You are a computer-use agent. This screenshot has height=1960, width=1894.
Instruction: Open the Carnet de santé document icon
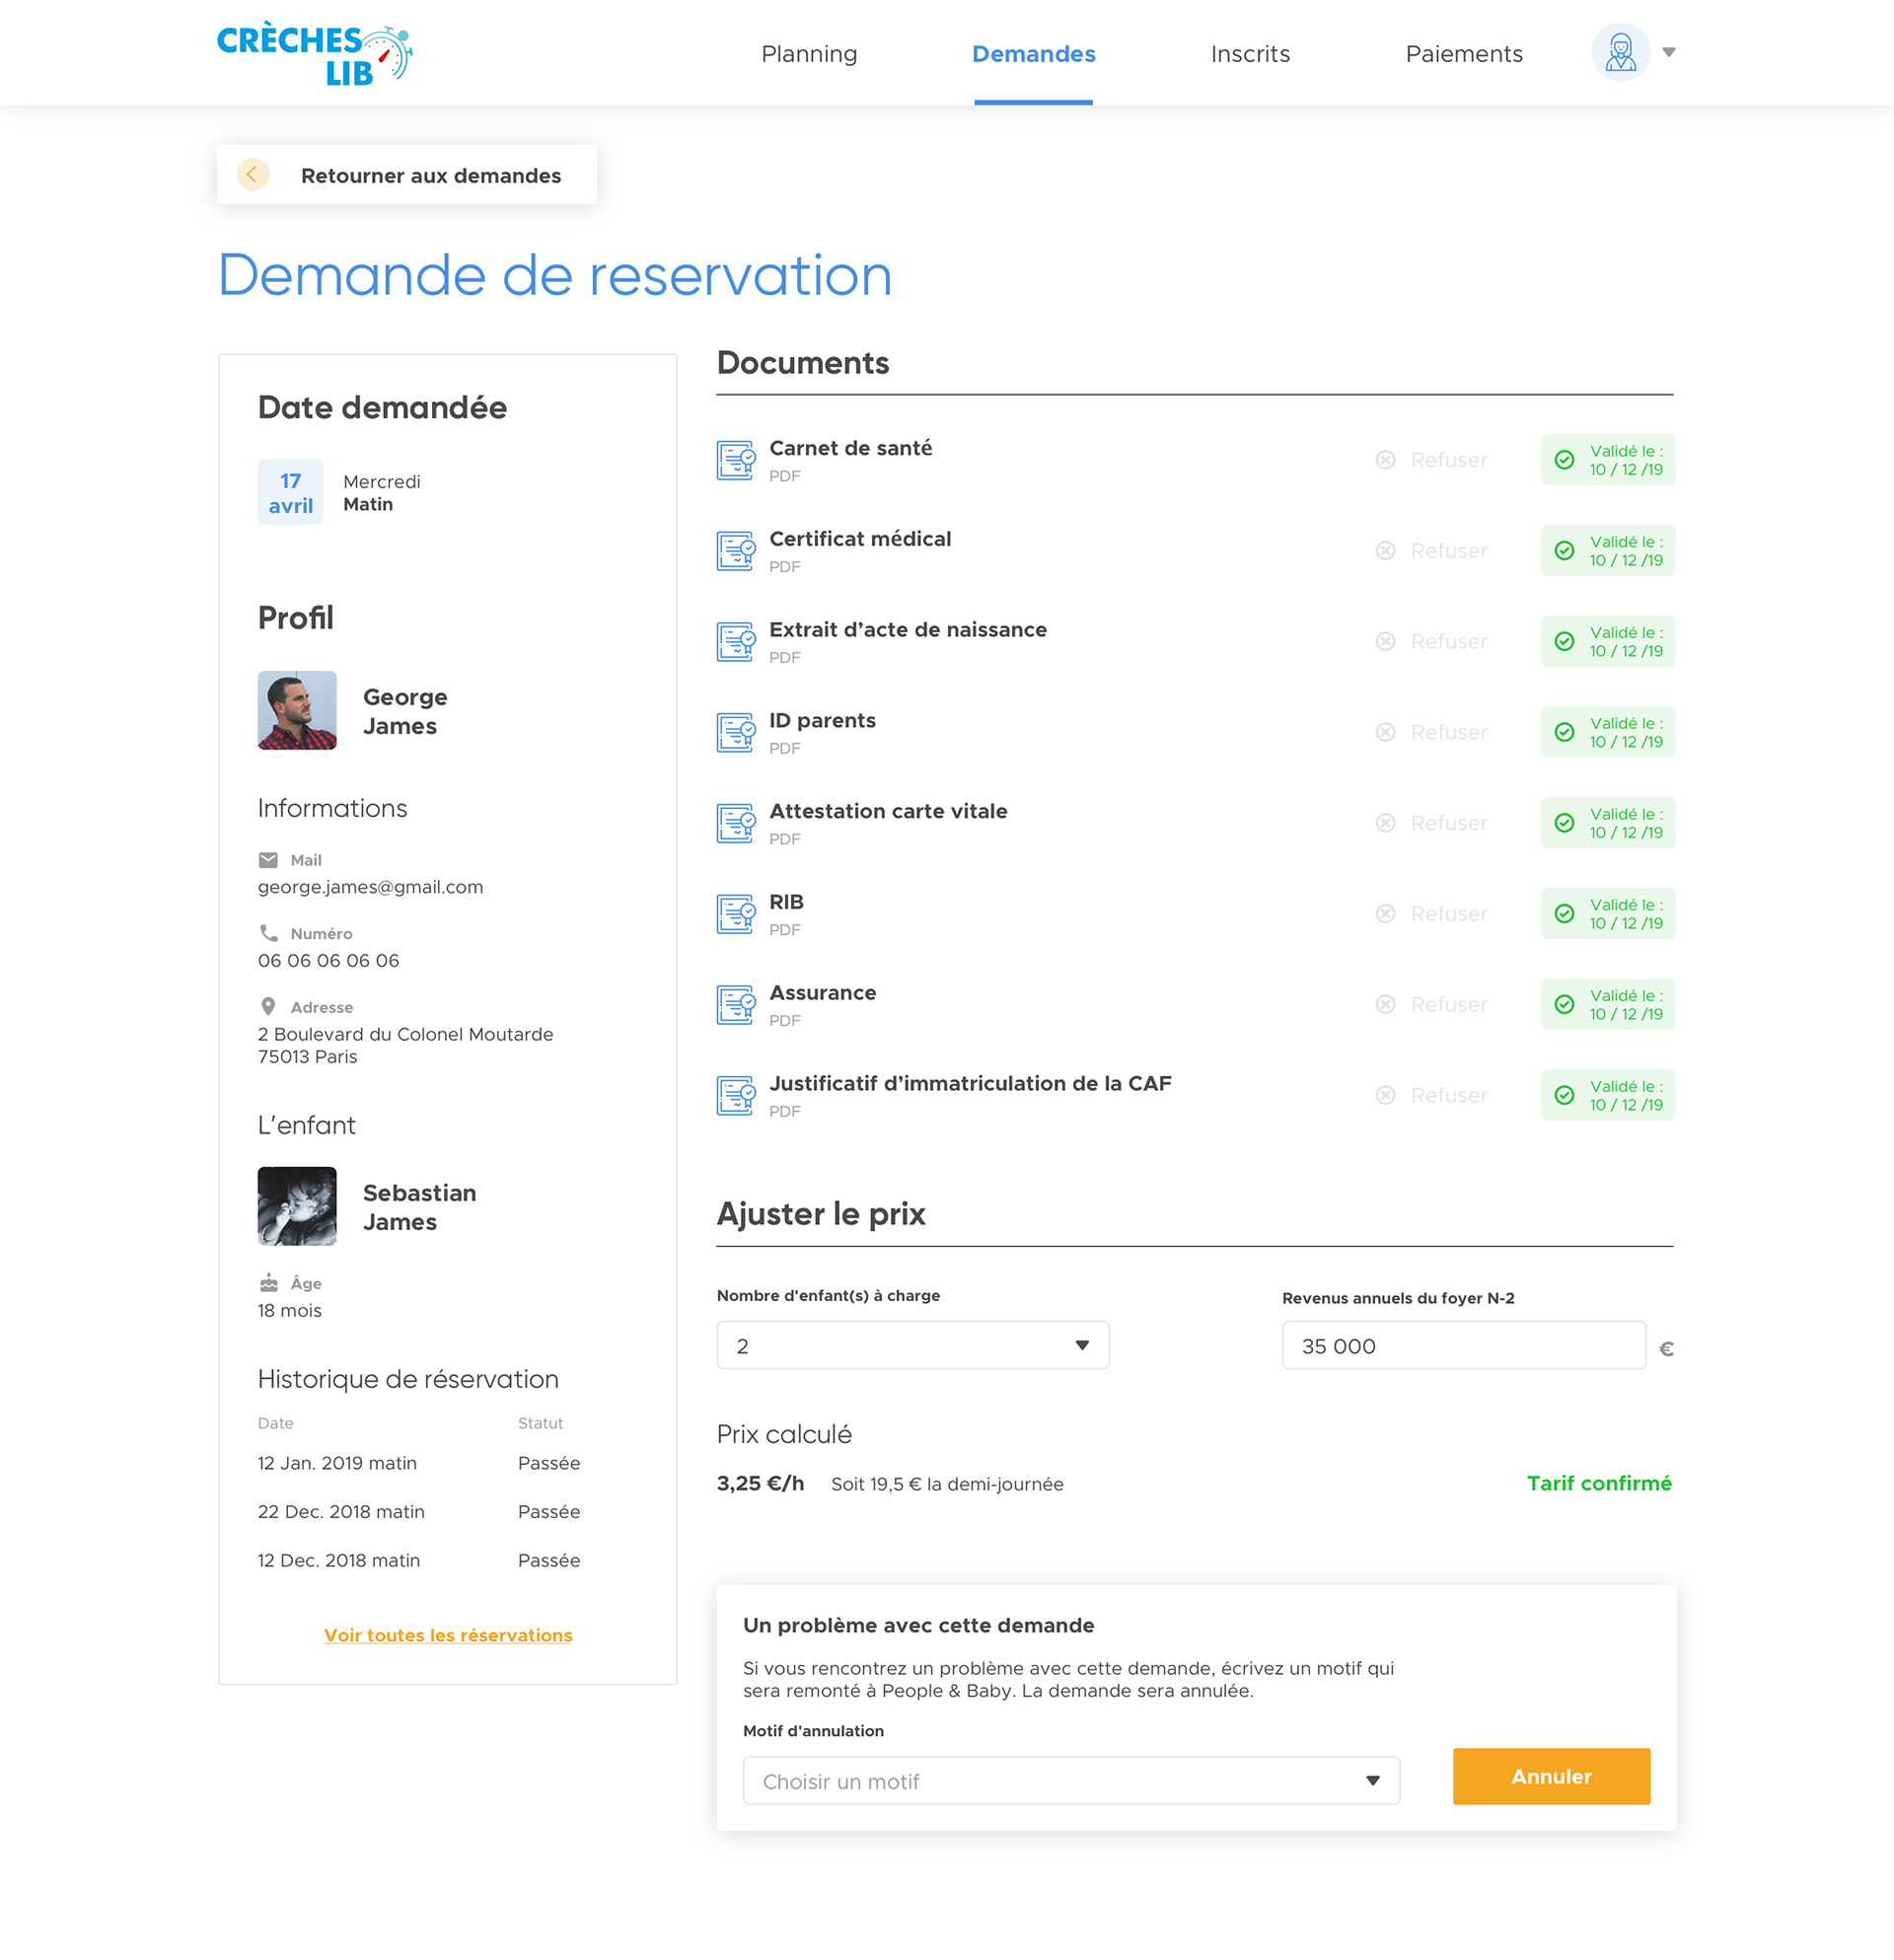coord(736,460)
